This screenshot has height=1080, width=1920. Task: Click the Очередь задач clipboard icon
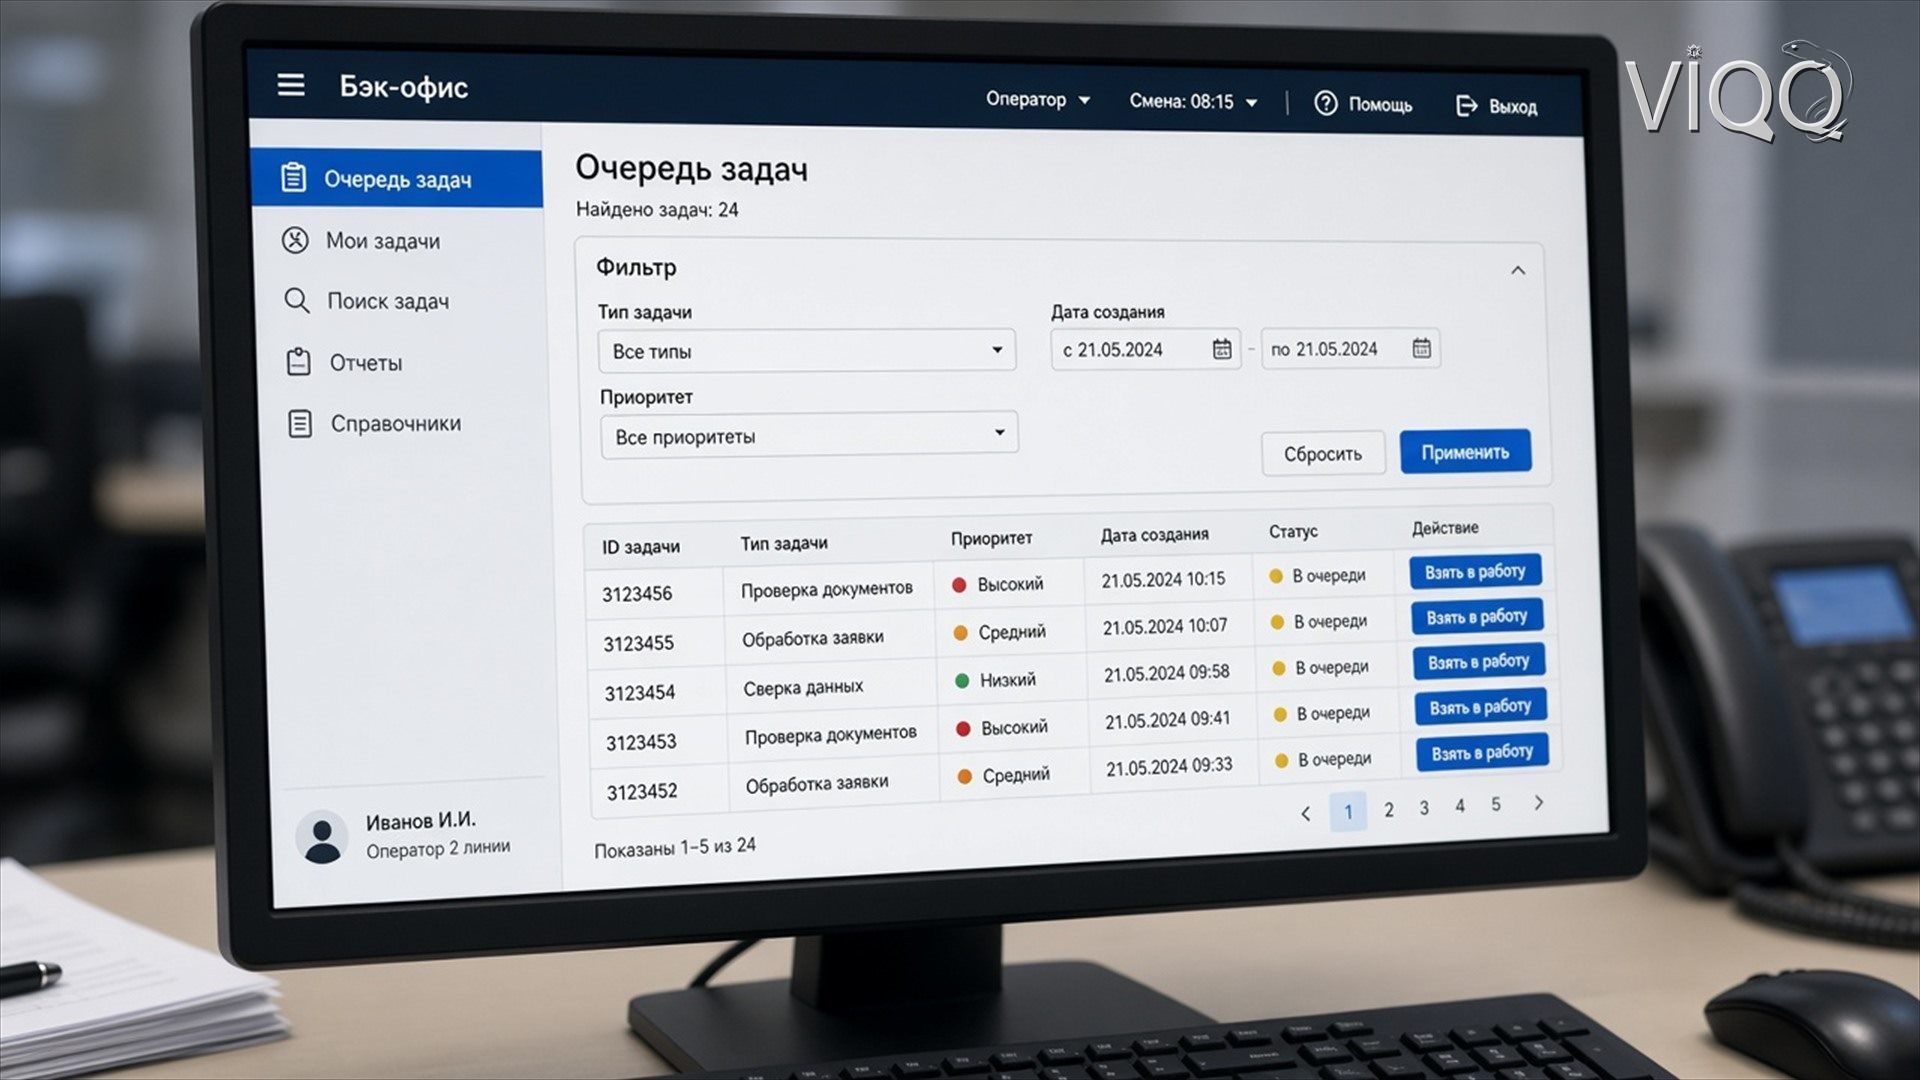point(293,177)
